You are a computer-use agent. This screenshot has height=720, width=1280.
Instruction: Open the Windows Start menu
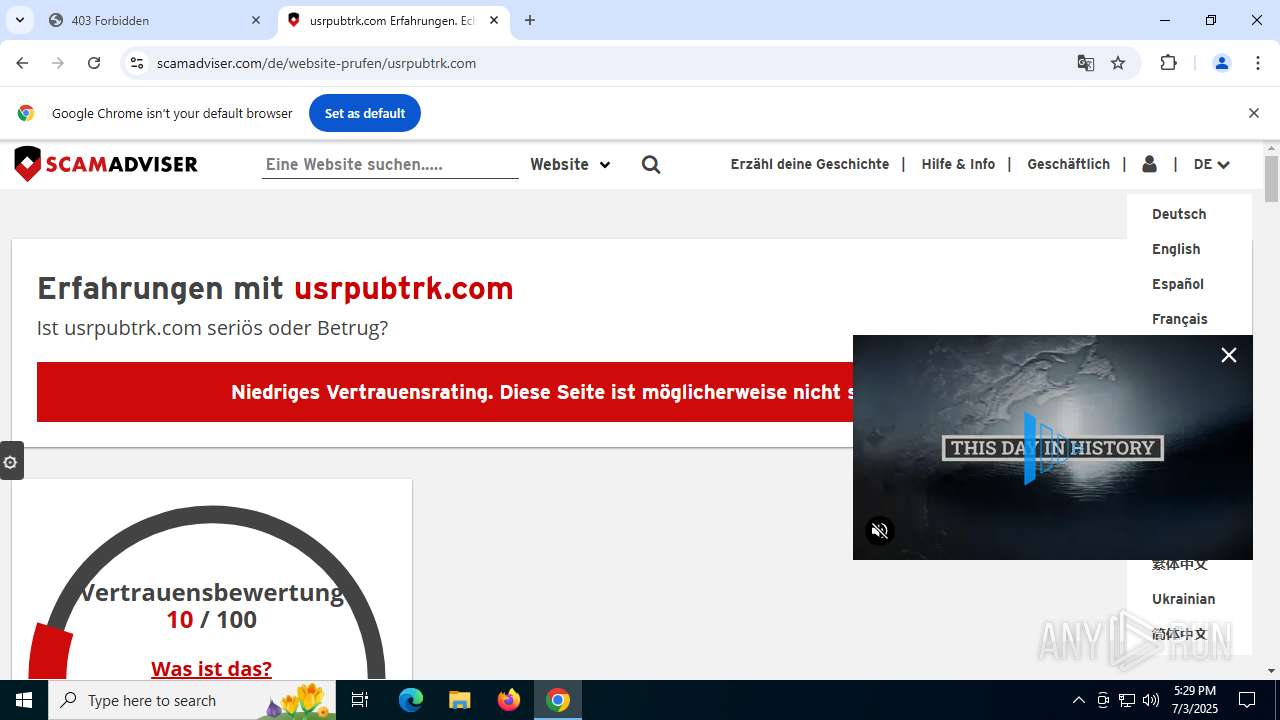click(x=24, y=700)
